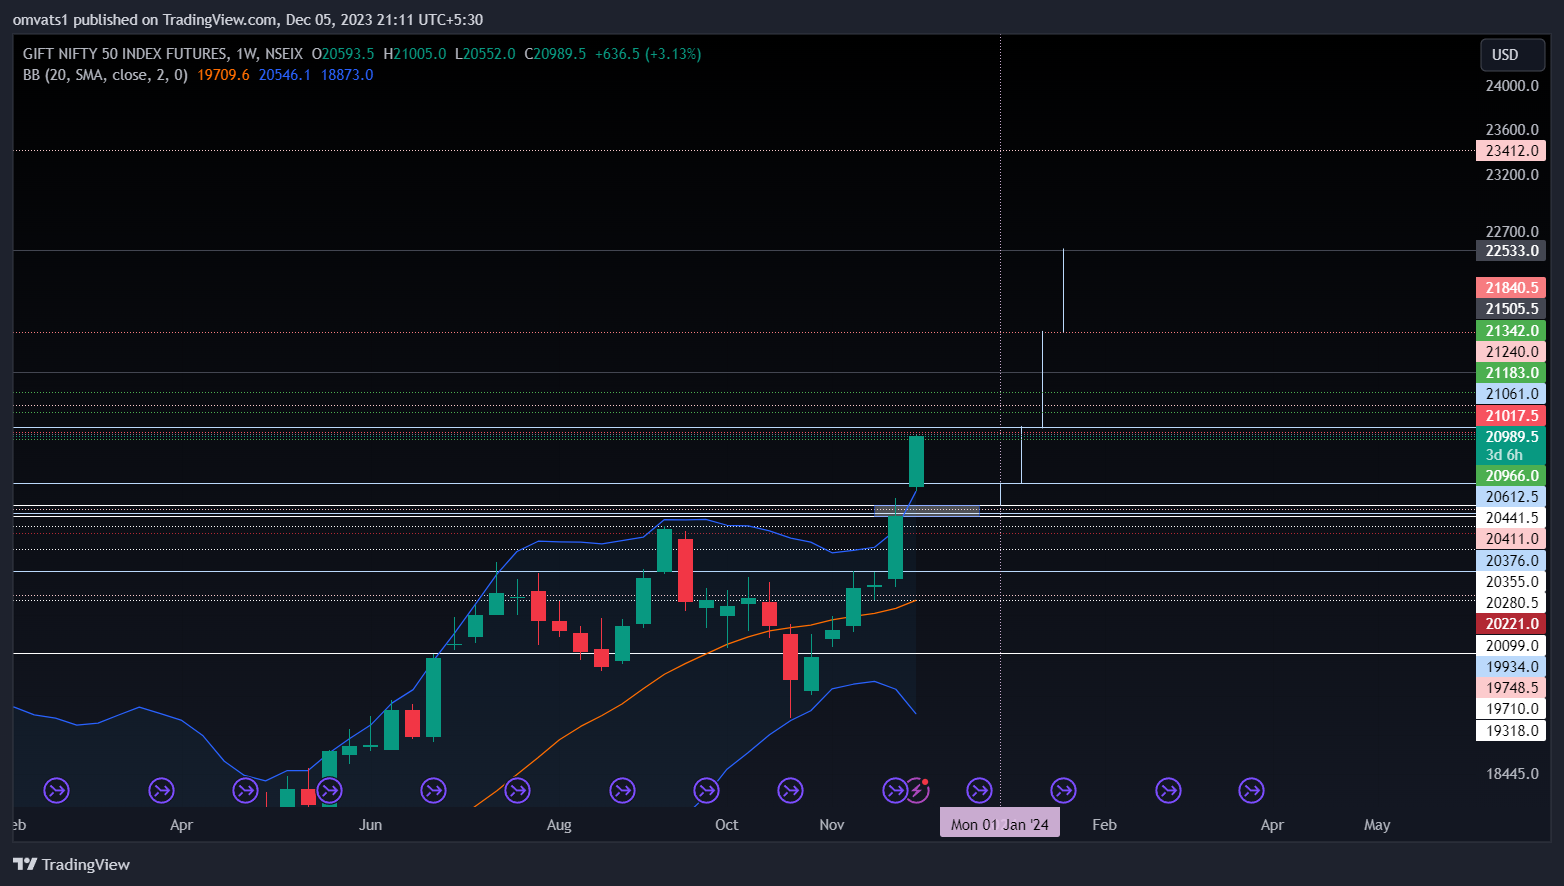This screenshot has width=1564, height=886.
Task: Click the 22533.0 price label
Action: (1511, 251)
